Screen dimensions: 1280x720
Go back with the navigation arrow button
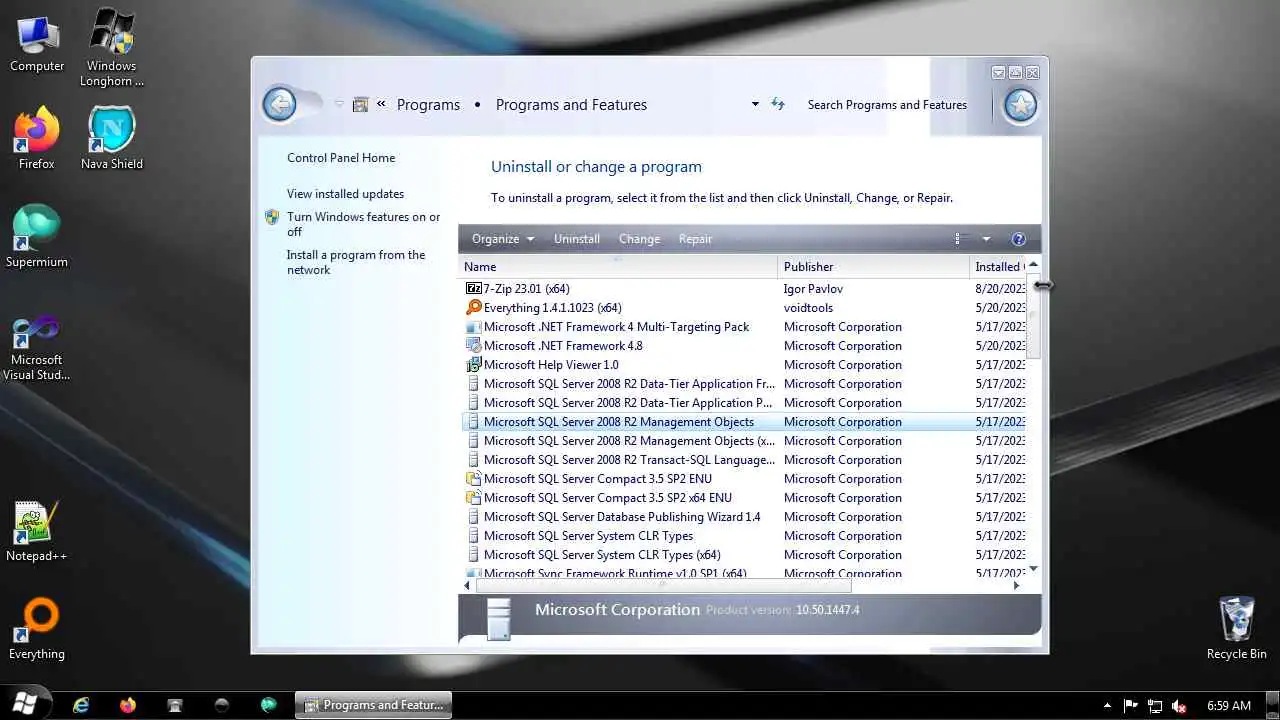[280, 104]
